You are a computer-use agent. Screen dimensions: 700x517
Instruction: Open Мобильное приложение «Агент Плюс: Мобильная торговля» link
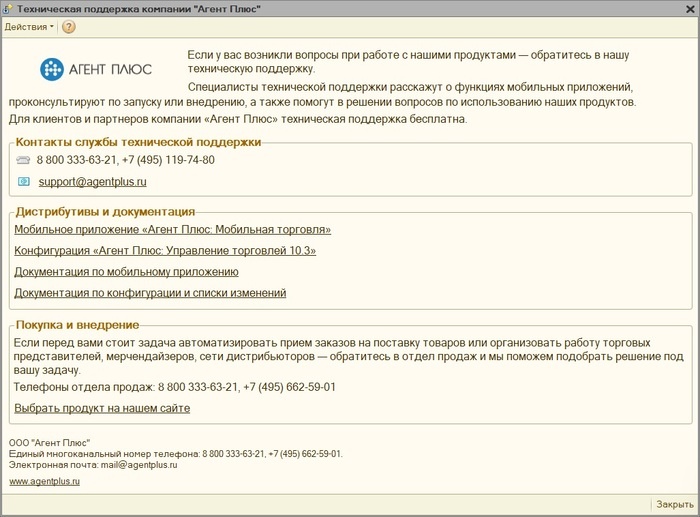[x=173, y=229]
